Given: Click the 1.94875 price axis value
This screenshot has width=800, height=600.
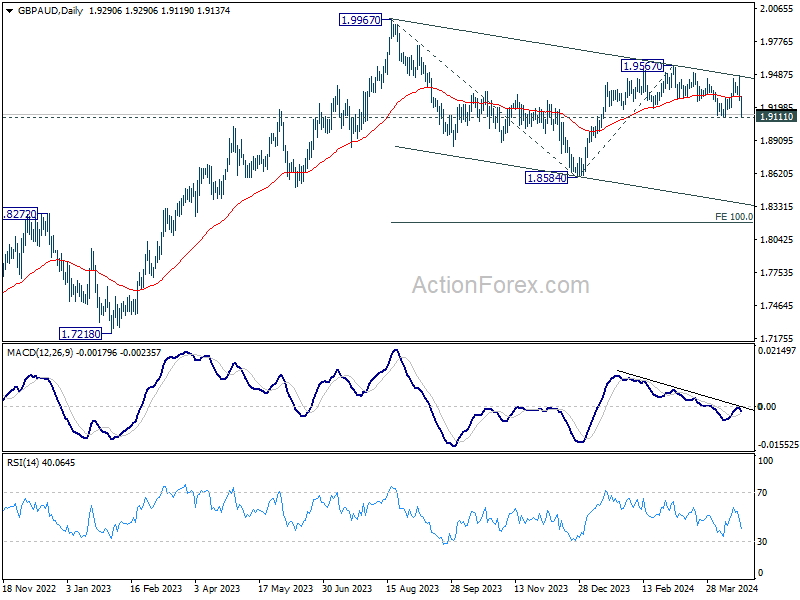Looking at the screenshot, I should [x=777, y=75].
